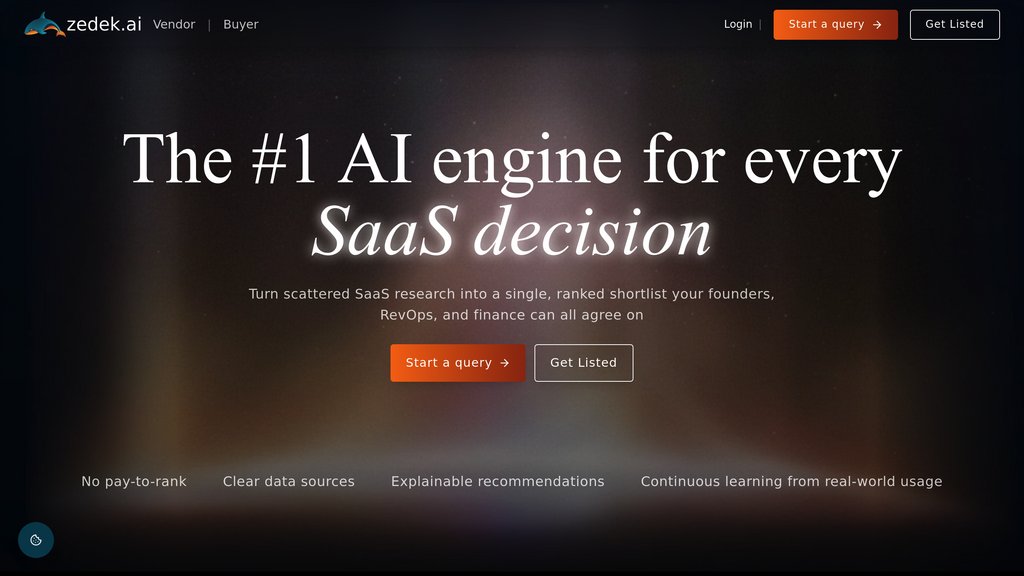The height and width of the screenshot is (576, 1024).
Task: Open the Login link
Action: [738, 24]
